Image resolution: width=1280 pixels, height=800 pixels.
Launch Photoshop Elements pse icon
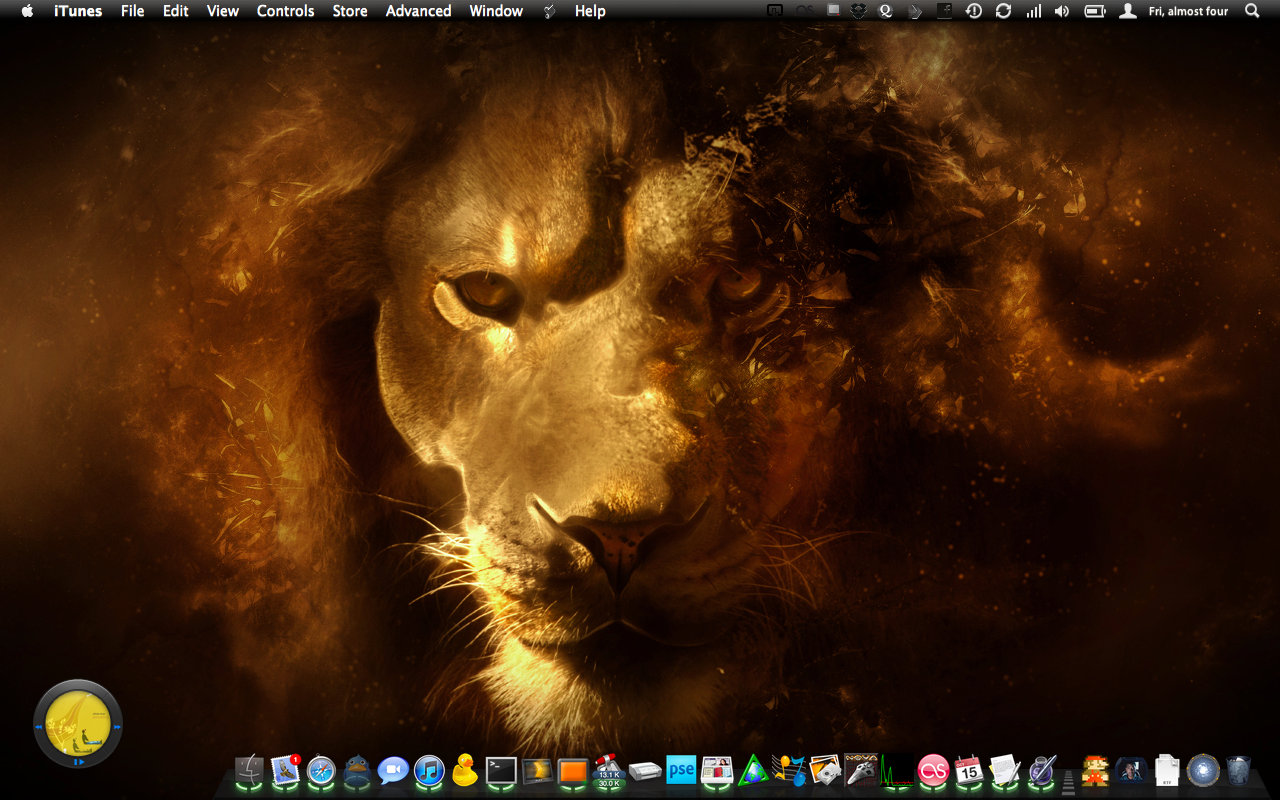pyautogui.click(x=681, y=770)
